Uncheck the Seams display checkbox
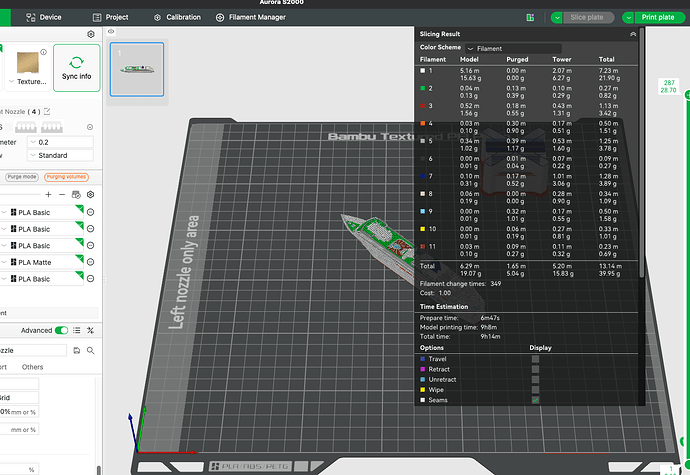 tap(535, 400)
